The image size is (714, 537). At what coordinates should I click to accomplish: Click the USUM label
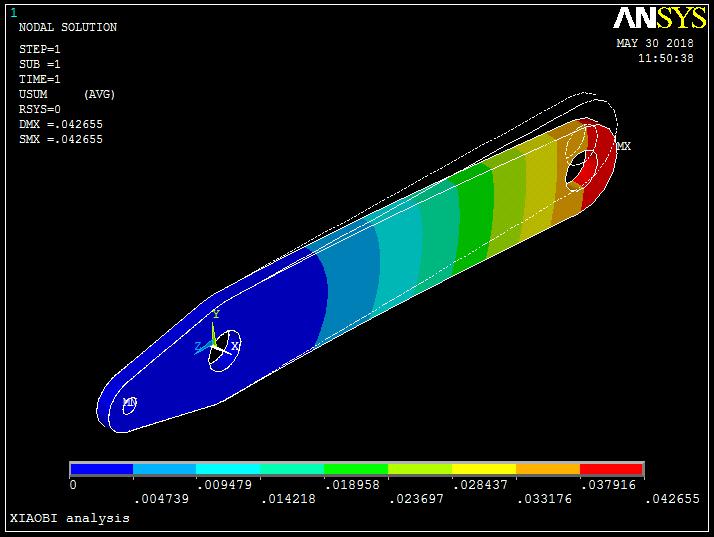pyautogui.click(x=33, y=94)
